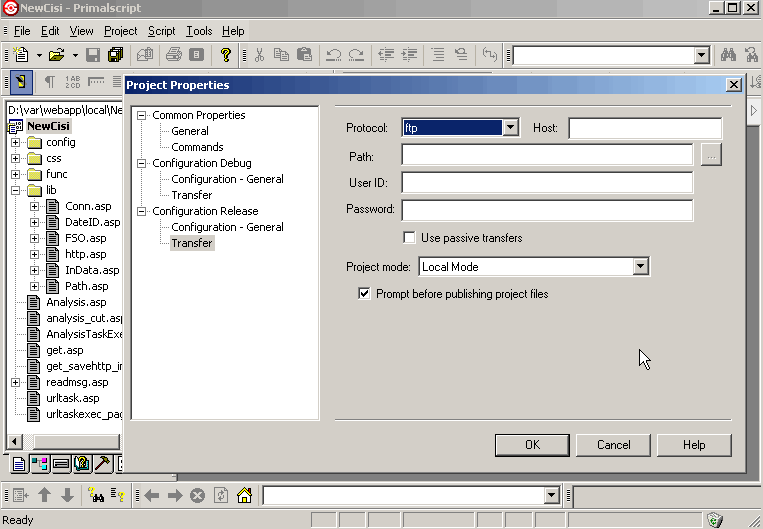Click the Open folder toolbar icon
The width and height of the screenshot is (763, 529).
[57, 55]
